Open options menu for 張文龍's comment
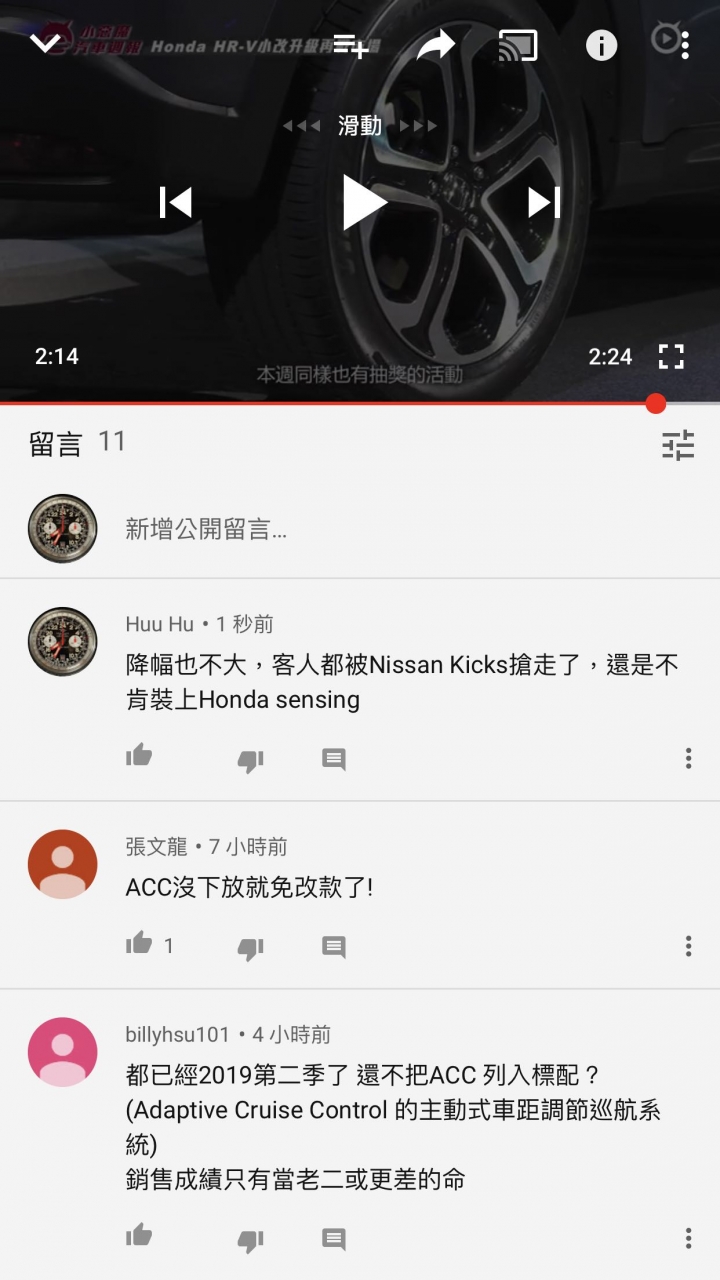The height and width of the screenshot is (1280, 720). [x=688, y=945]
